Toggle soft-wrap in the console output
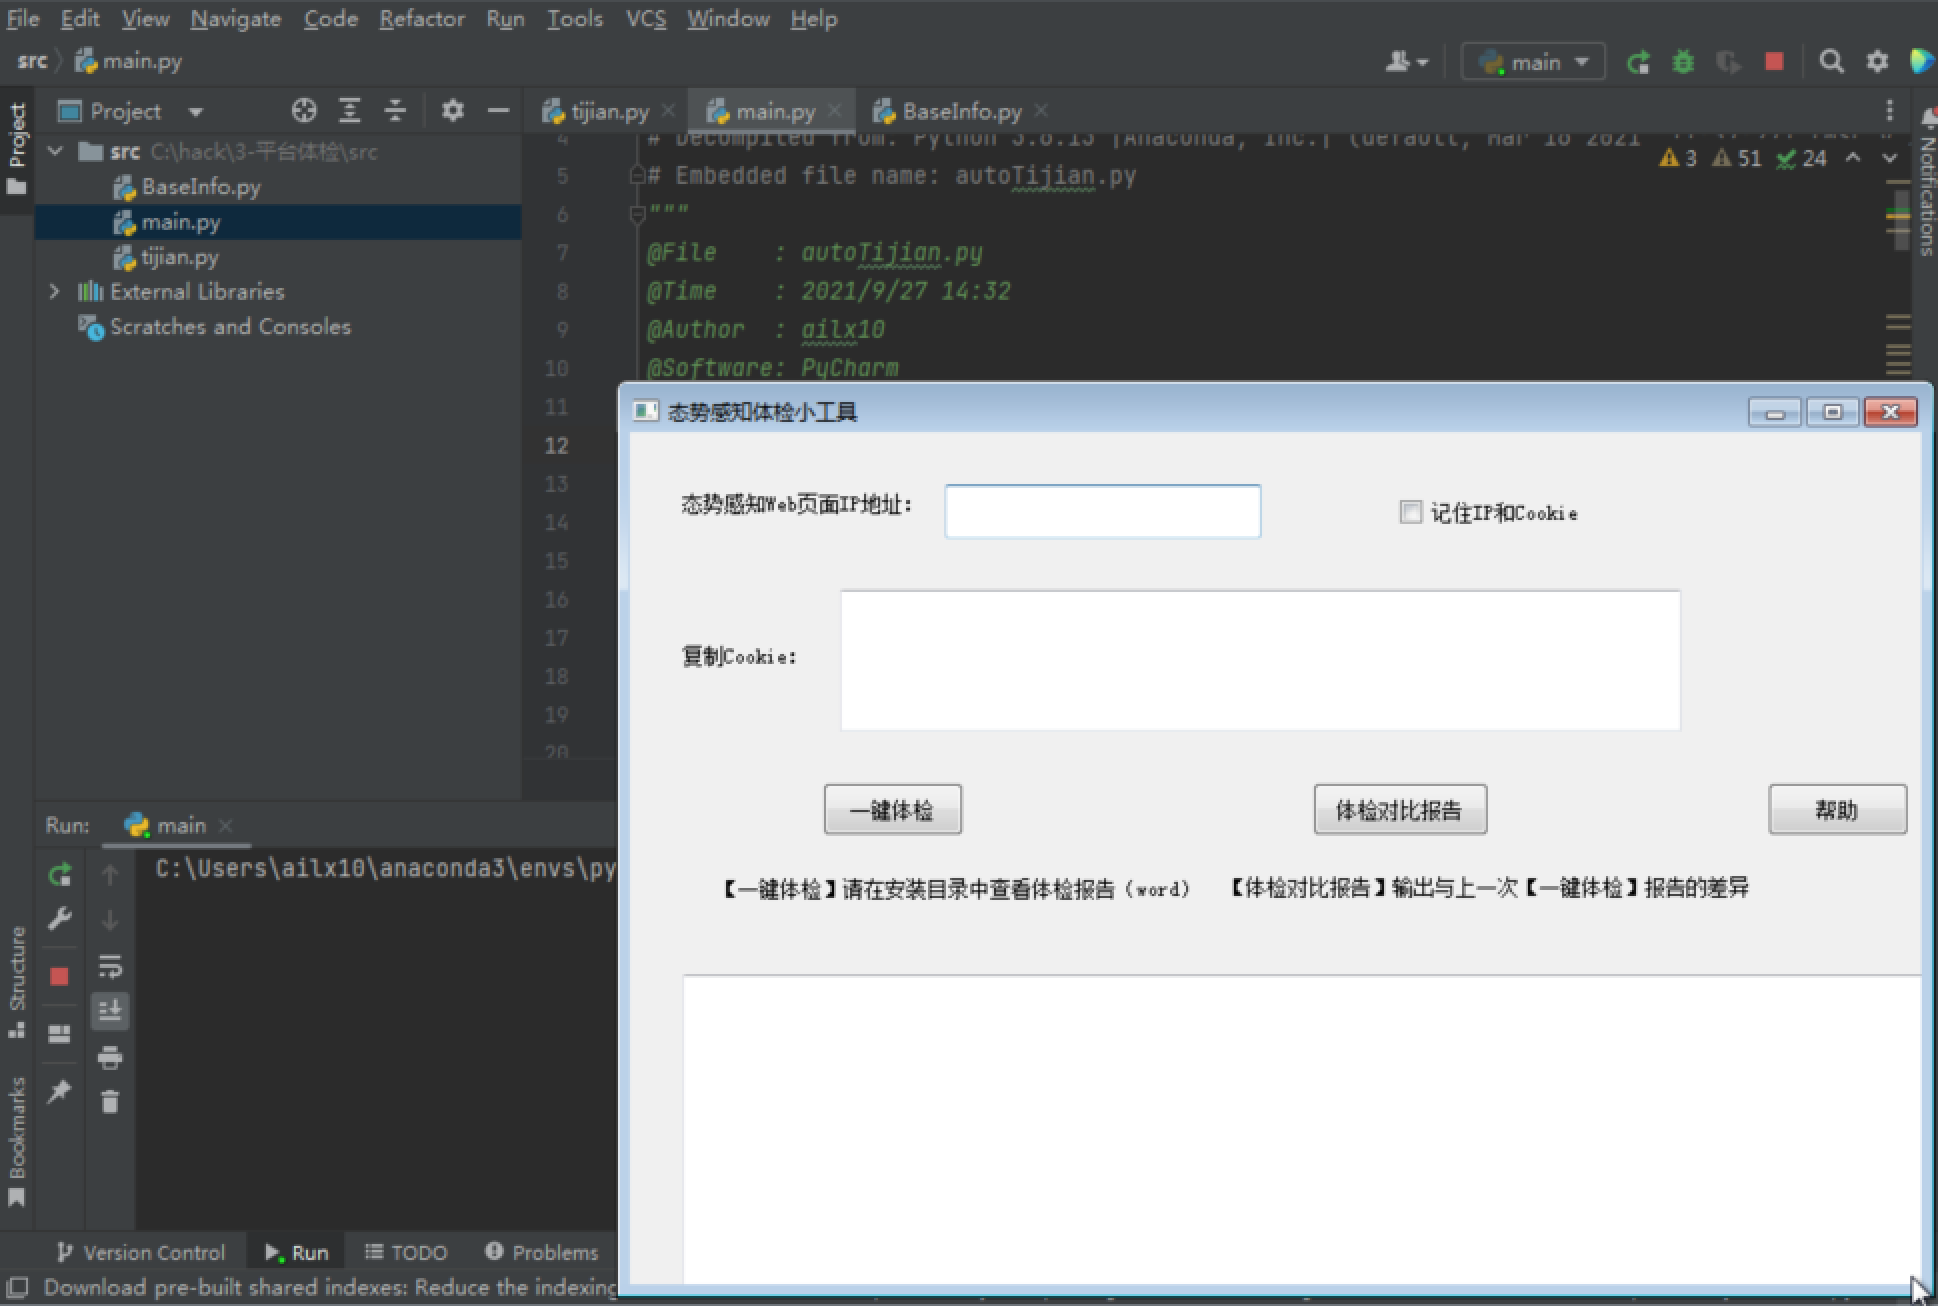The image size is (1938, 1306). click(109, 967)
